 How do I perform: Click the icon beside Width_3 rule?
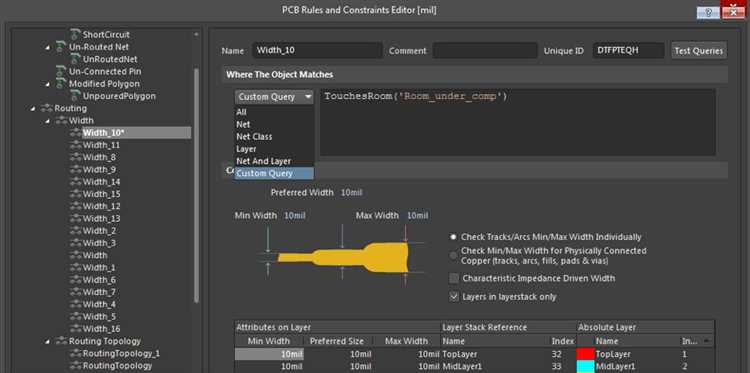76,243
